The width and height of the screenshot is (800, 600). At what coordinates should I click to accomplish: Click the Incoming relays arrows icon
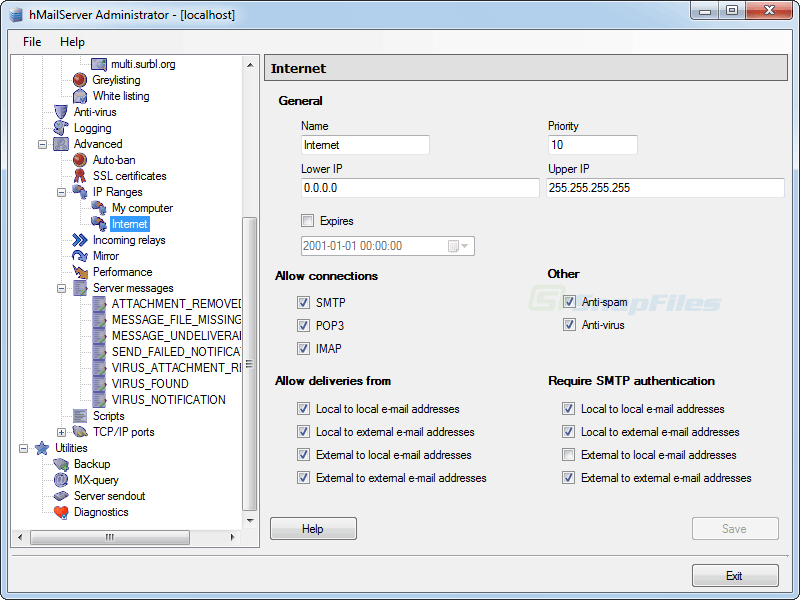[80, 240]
